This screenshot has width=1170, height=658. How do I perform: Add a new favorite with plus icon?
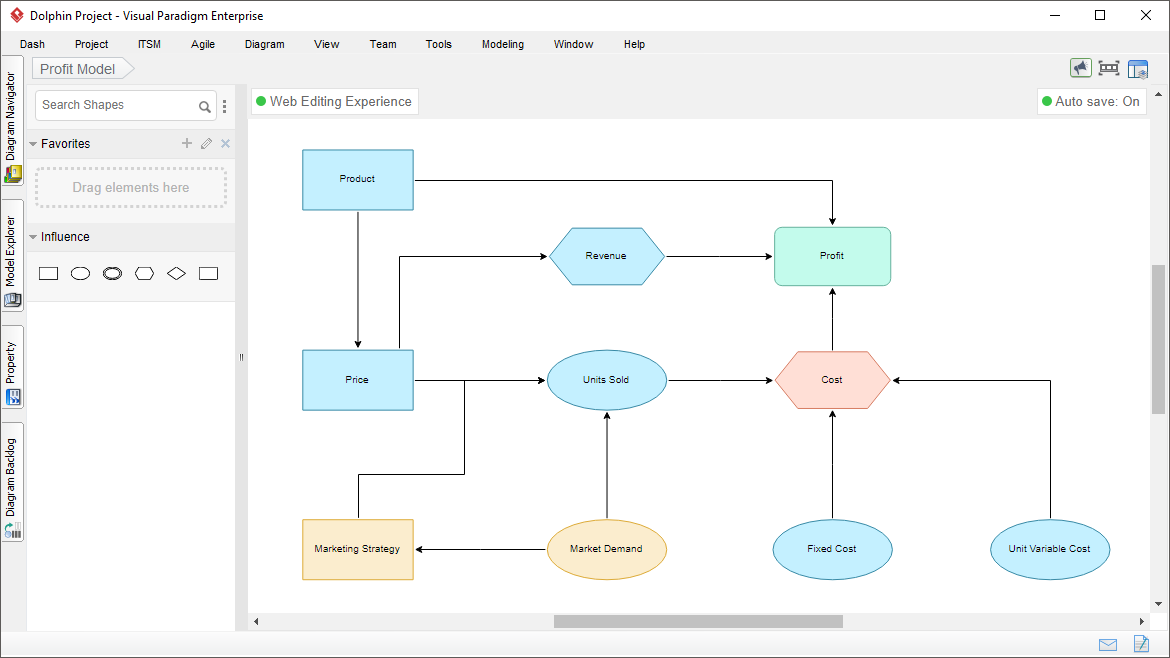[x=187, y=143]
